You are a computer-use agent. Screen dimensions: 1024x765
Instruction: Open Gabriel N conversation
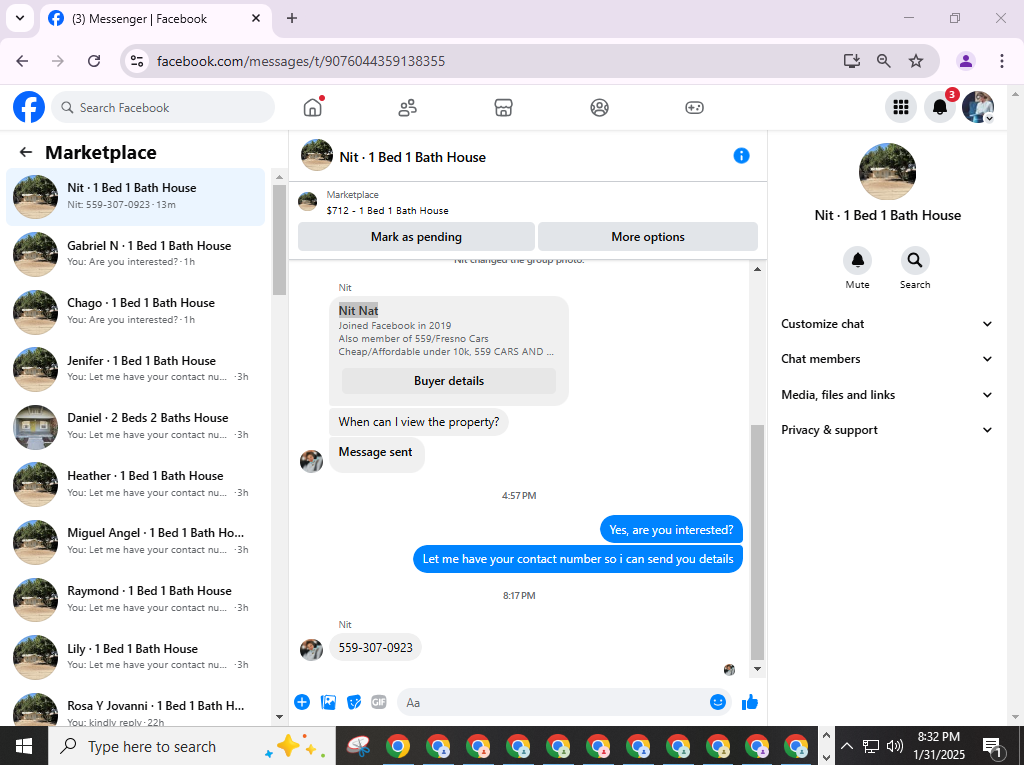[136, 254]
